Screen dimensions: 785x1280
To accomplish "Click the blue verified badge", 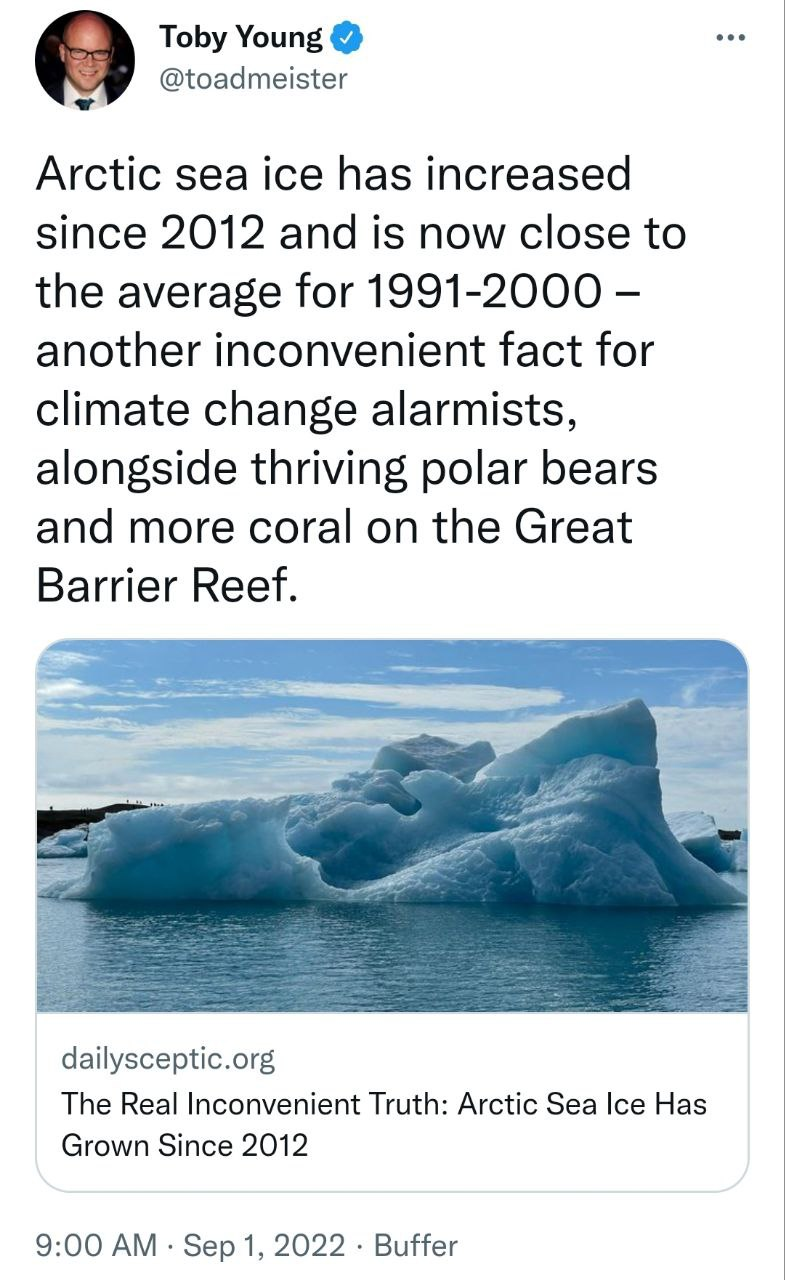I will [346, 39].
